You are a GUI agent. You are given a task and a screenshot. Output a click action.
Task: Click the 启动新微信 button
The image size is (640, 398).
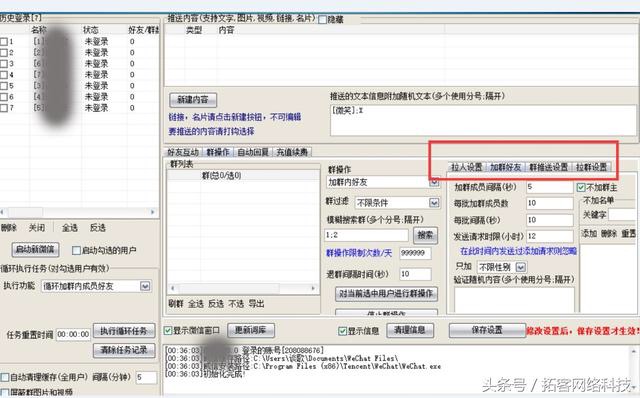tap(35, 249)
